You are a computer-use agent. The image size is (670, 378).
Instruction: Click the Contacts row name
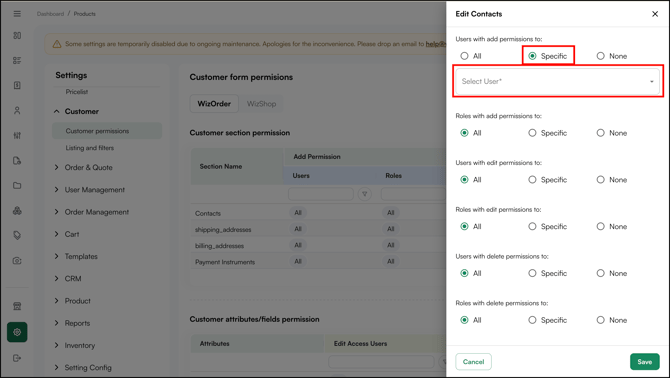coord(208,213)
